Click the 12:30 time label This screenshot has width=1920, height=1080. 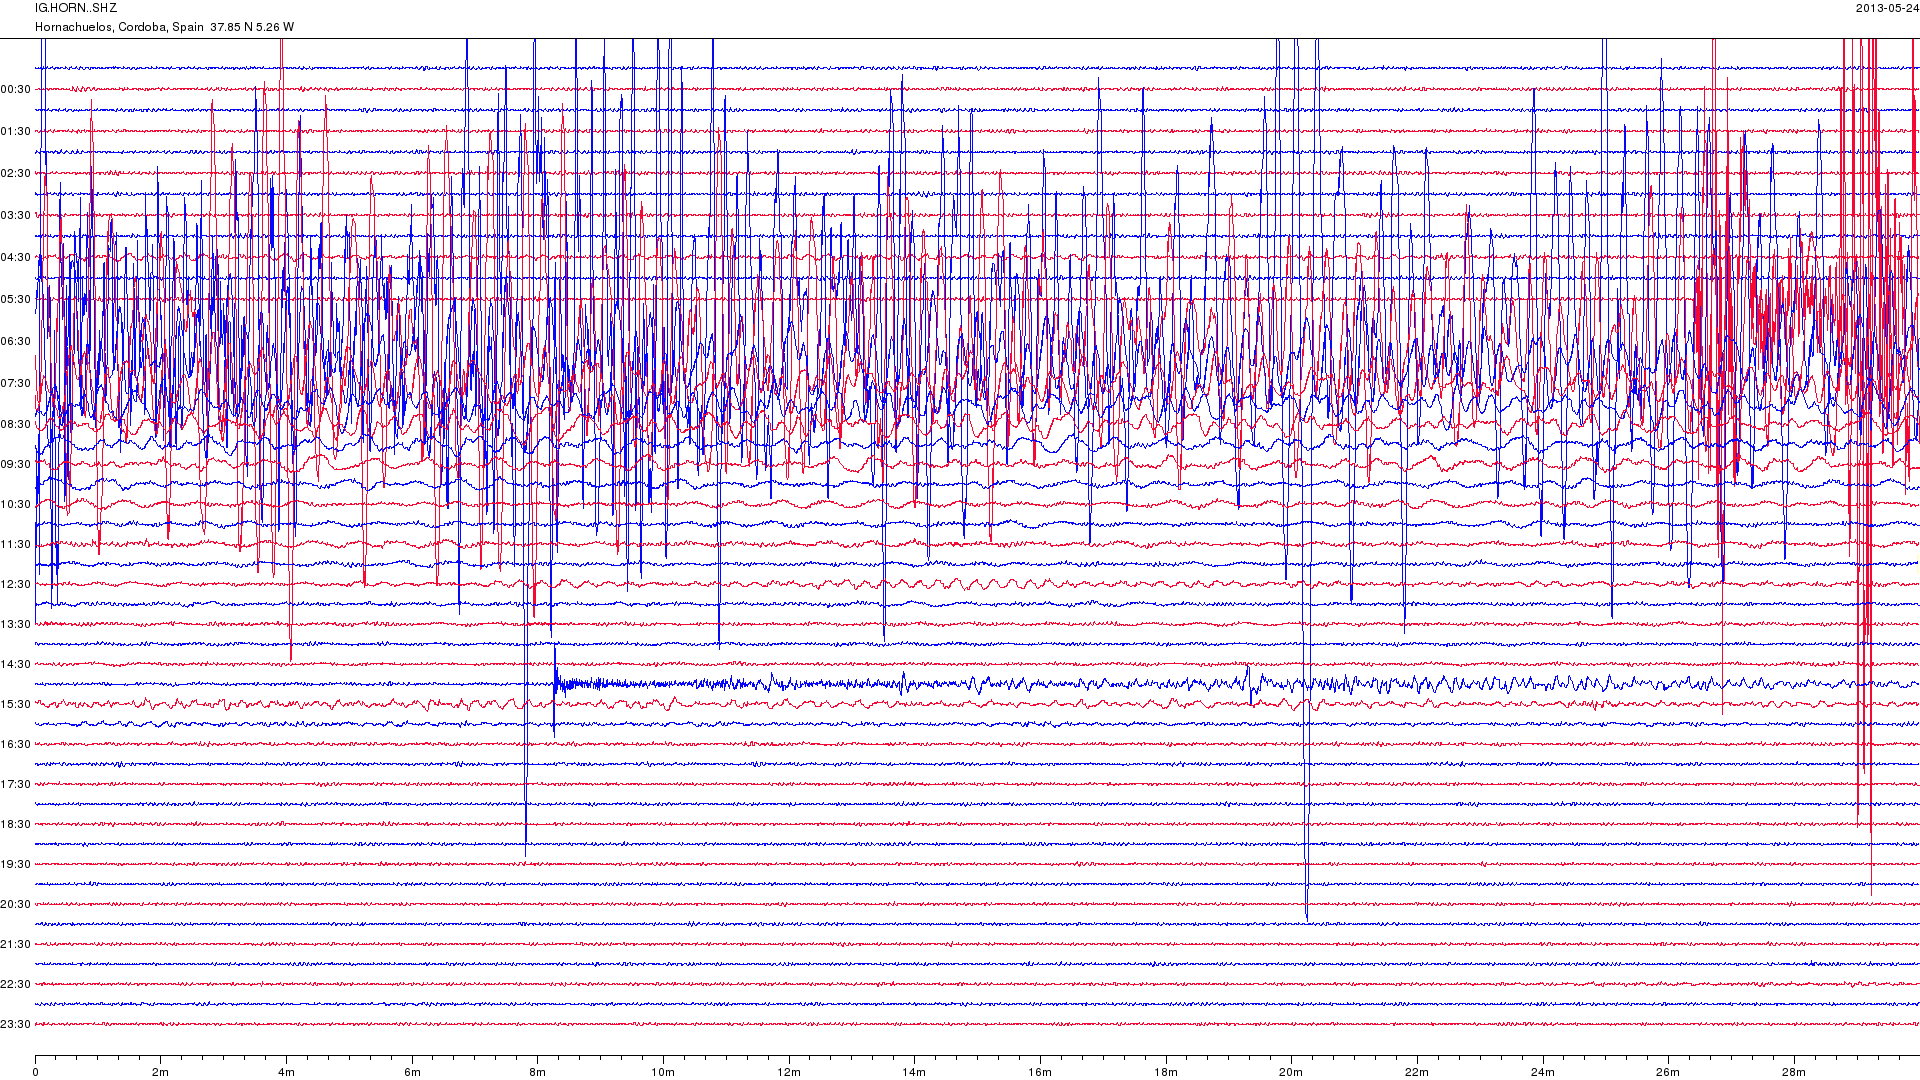click(x=16, y=585)
